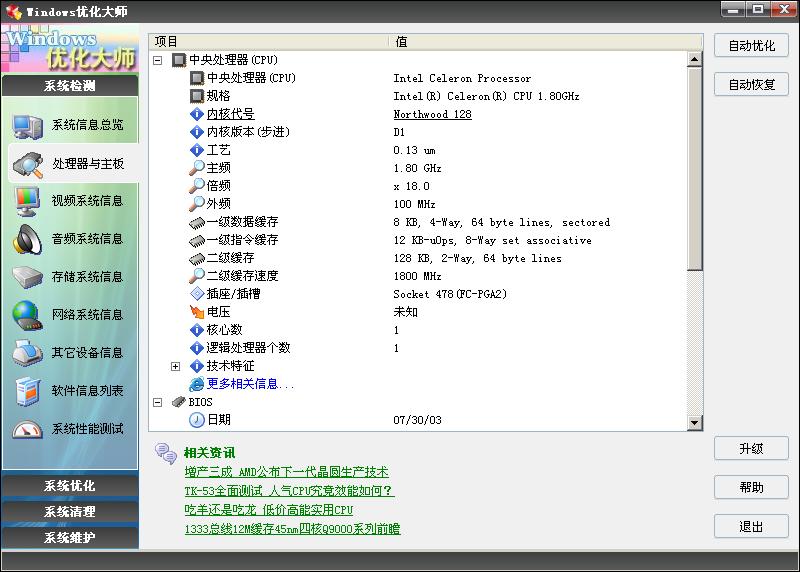Image resolution: width=800 pixels, height=572 pixels.
Task: Click the 自动恢复 button
Action: (x=751, y=84)
